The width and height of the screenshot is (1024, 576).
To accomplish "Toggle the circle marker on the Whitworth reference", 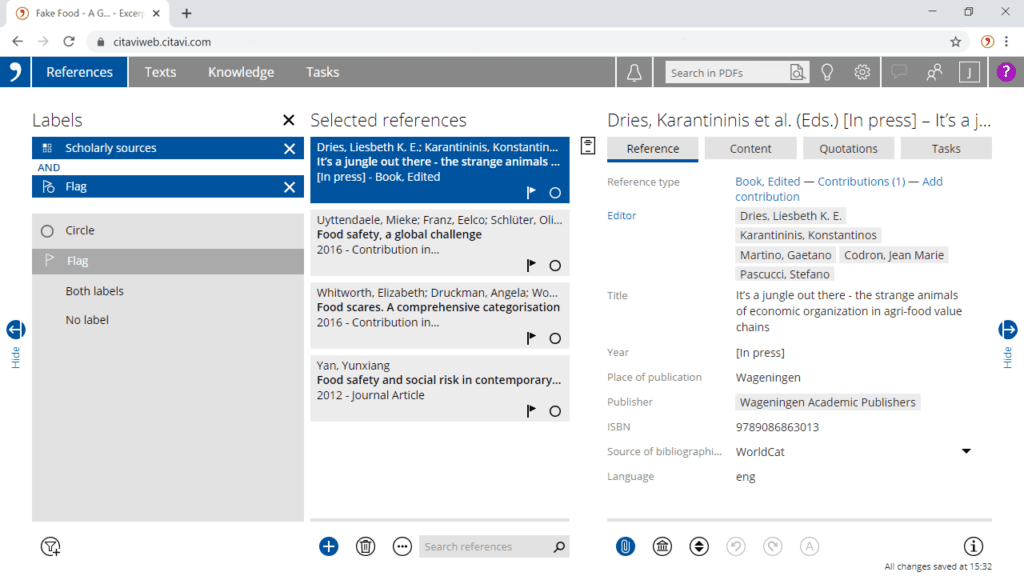I will [x=555, y=337].
